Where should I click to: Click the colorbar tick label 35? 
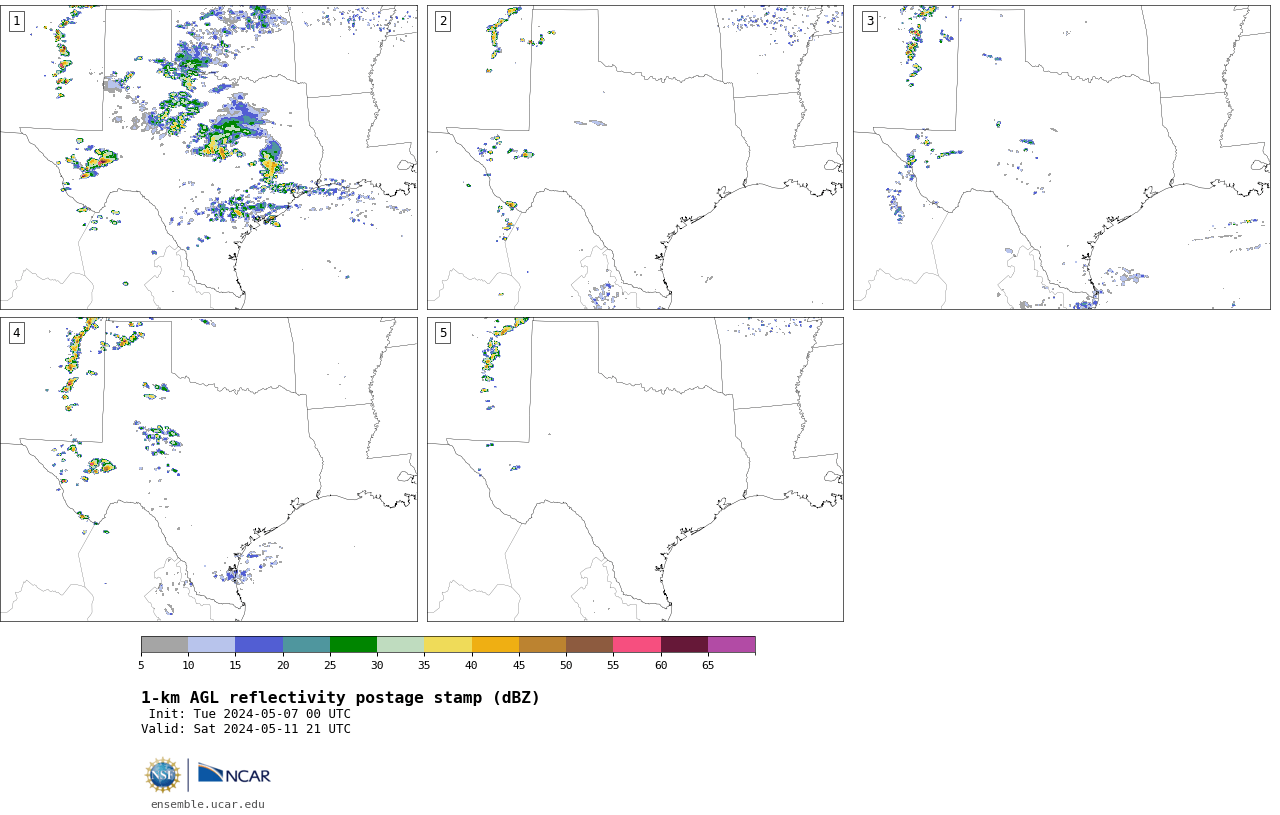(x=424, y=665)
